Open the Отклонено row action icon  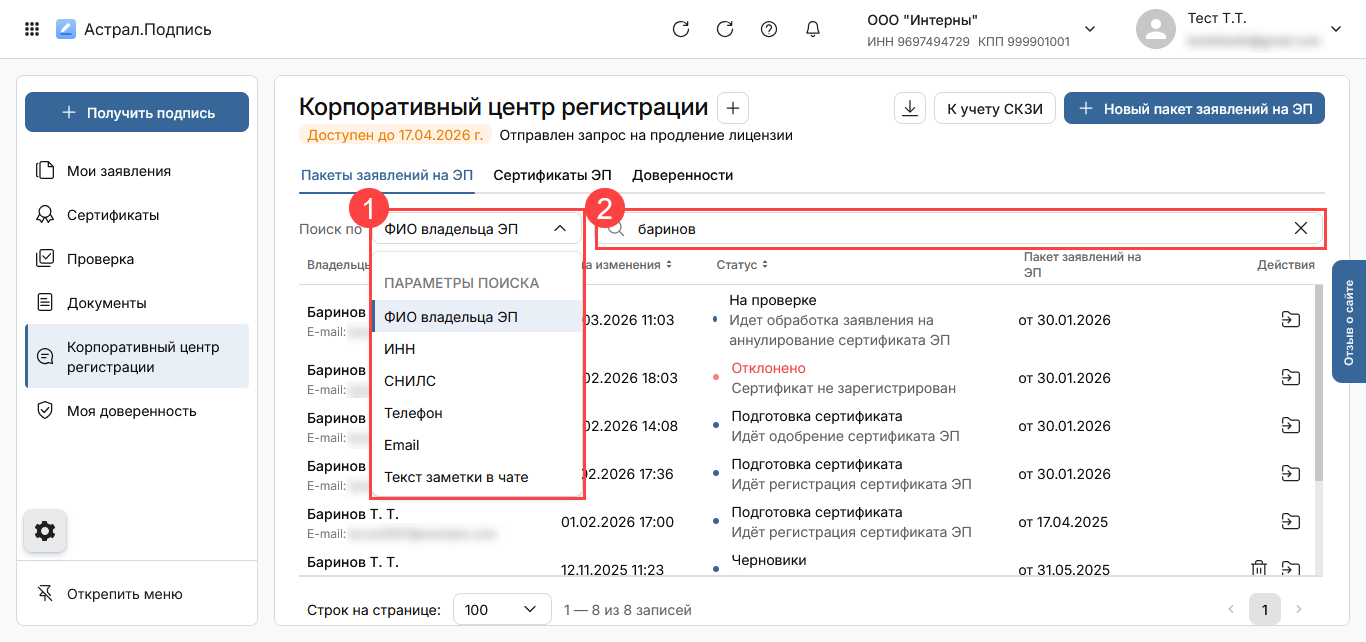(x=1291, y=377)
